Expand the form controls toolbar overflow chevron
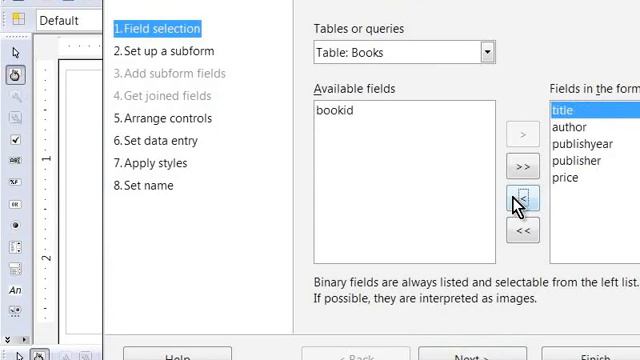The height and width of the screenshot is (360, 640). click(7, 340)
